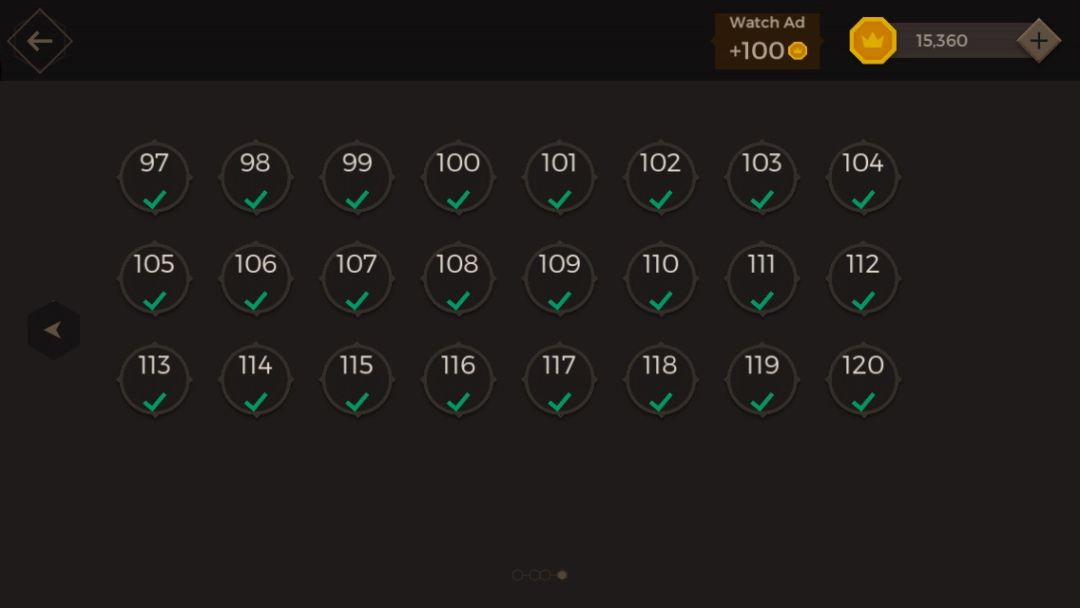The width and height of the screenshot is (1080, 608).
Task: Open level 104
Action: click(x=863, y=178)
